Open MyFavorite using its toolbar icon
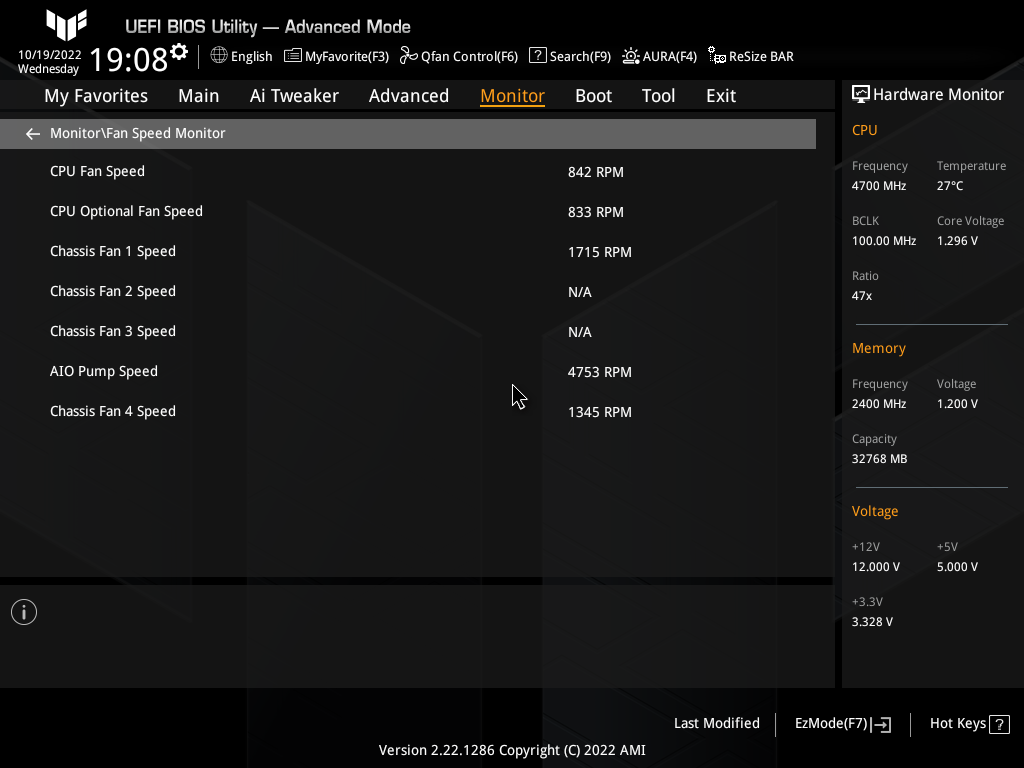This screenshot has height=768, width=1024. [292, 57]
